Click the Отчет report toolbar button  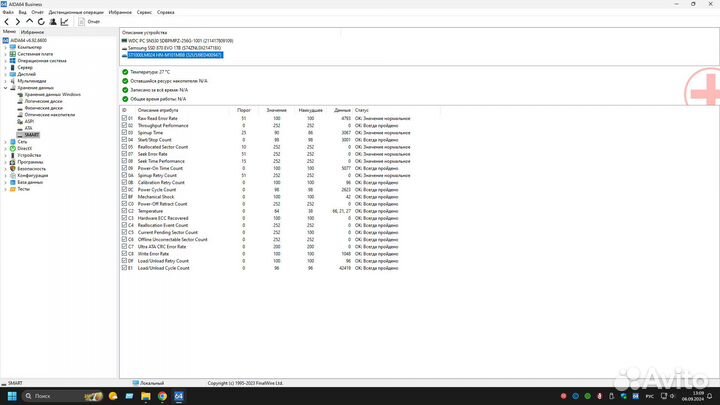pos(89,20)
